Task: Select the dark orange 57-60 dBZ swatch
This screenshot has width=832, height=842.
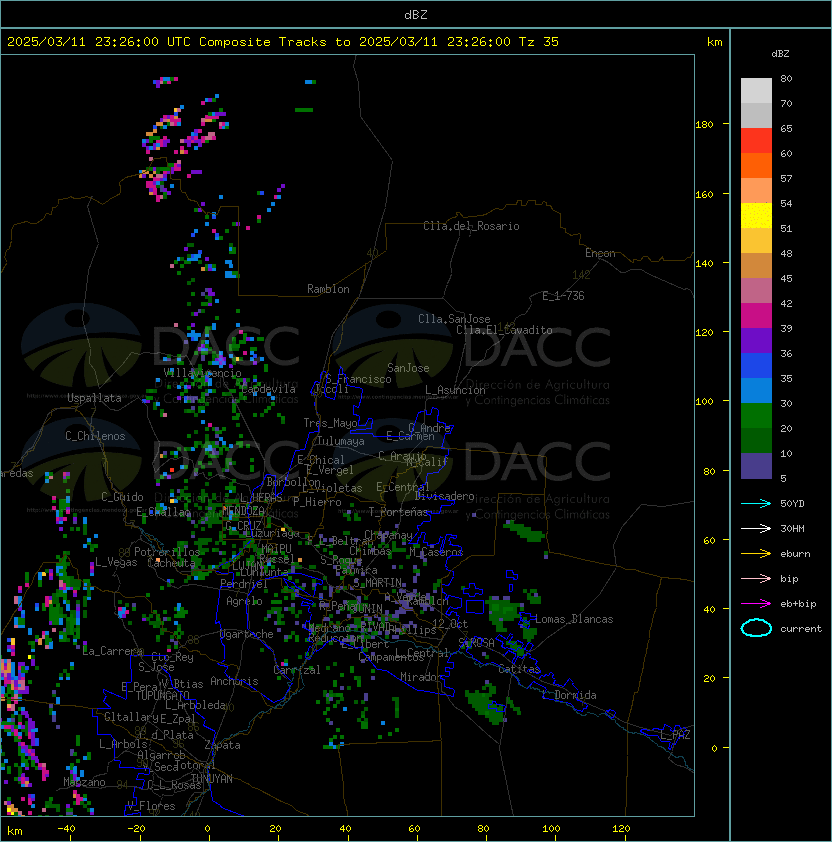Action: (756, 165)
